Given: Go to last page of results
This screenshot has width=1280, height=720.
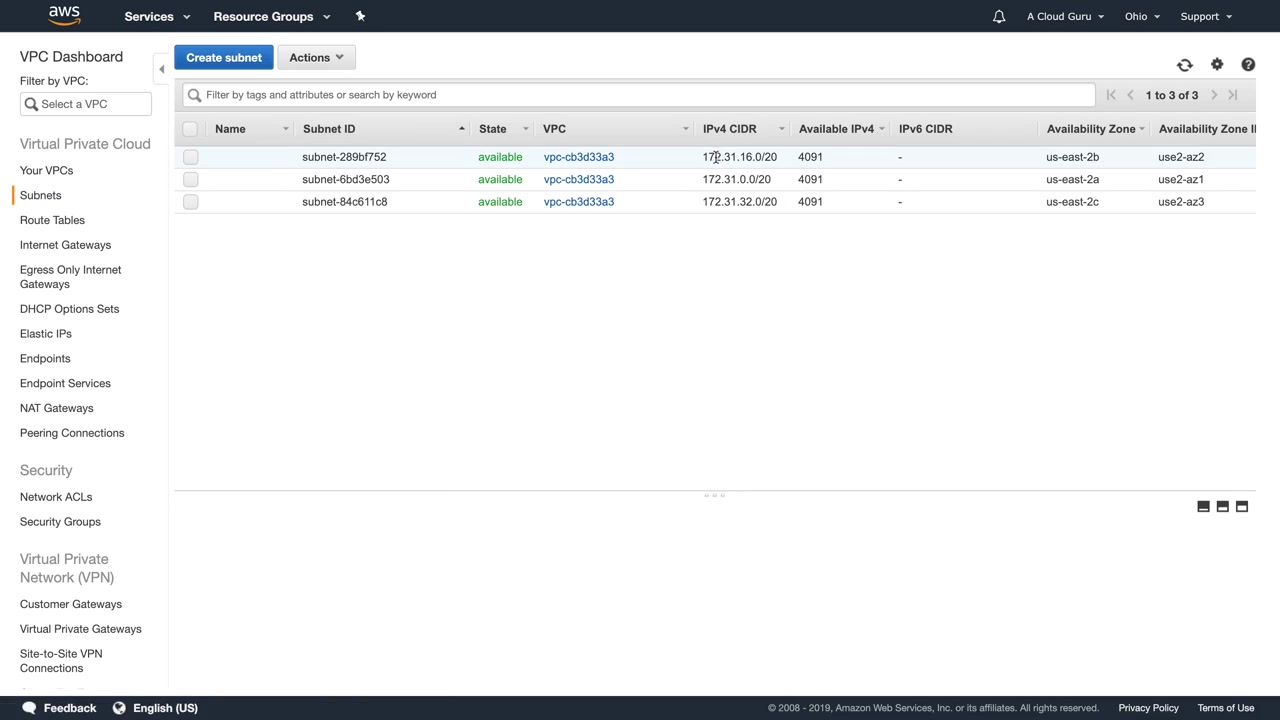Looking at the screenshot, I should 1233,95.
